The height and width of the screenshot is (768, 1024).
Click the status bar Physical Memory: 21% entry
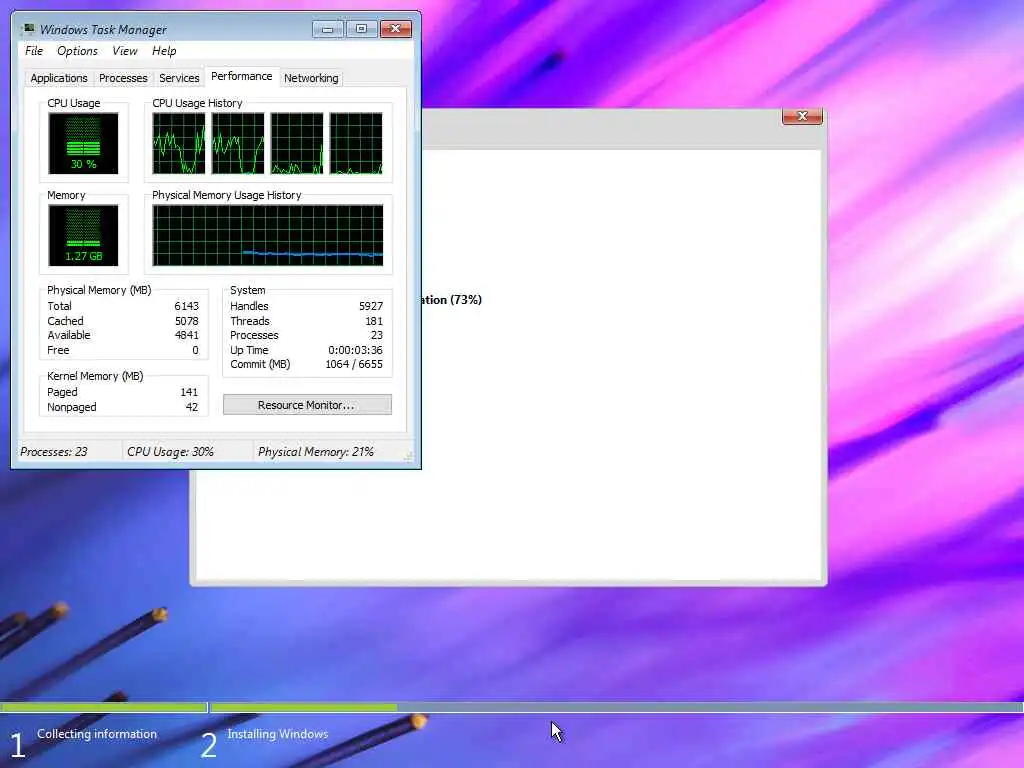click(316, 452)
